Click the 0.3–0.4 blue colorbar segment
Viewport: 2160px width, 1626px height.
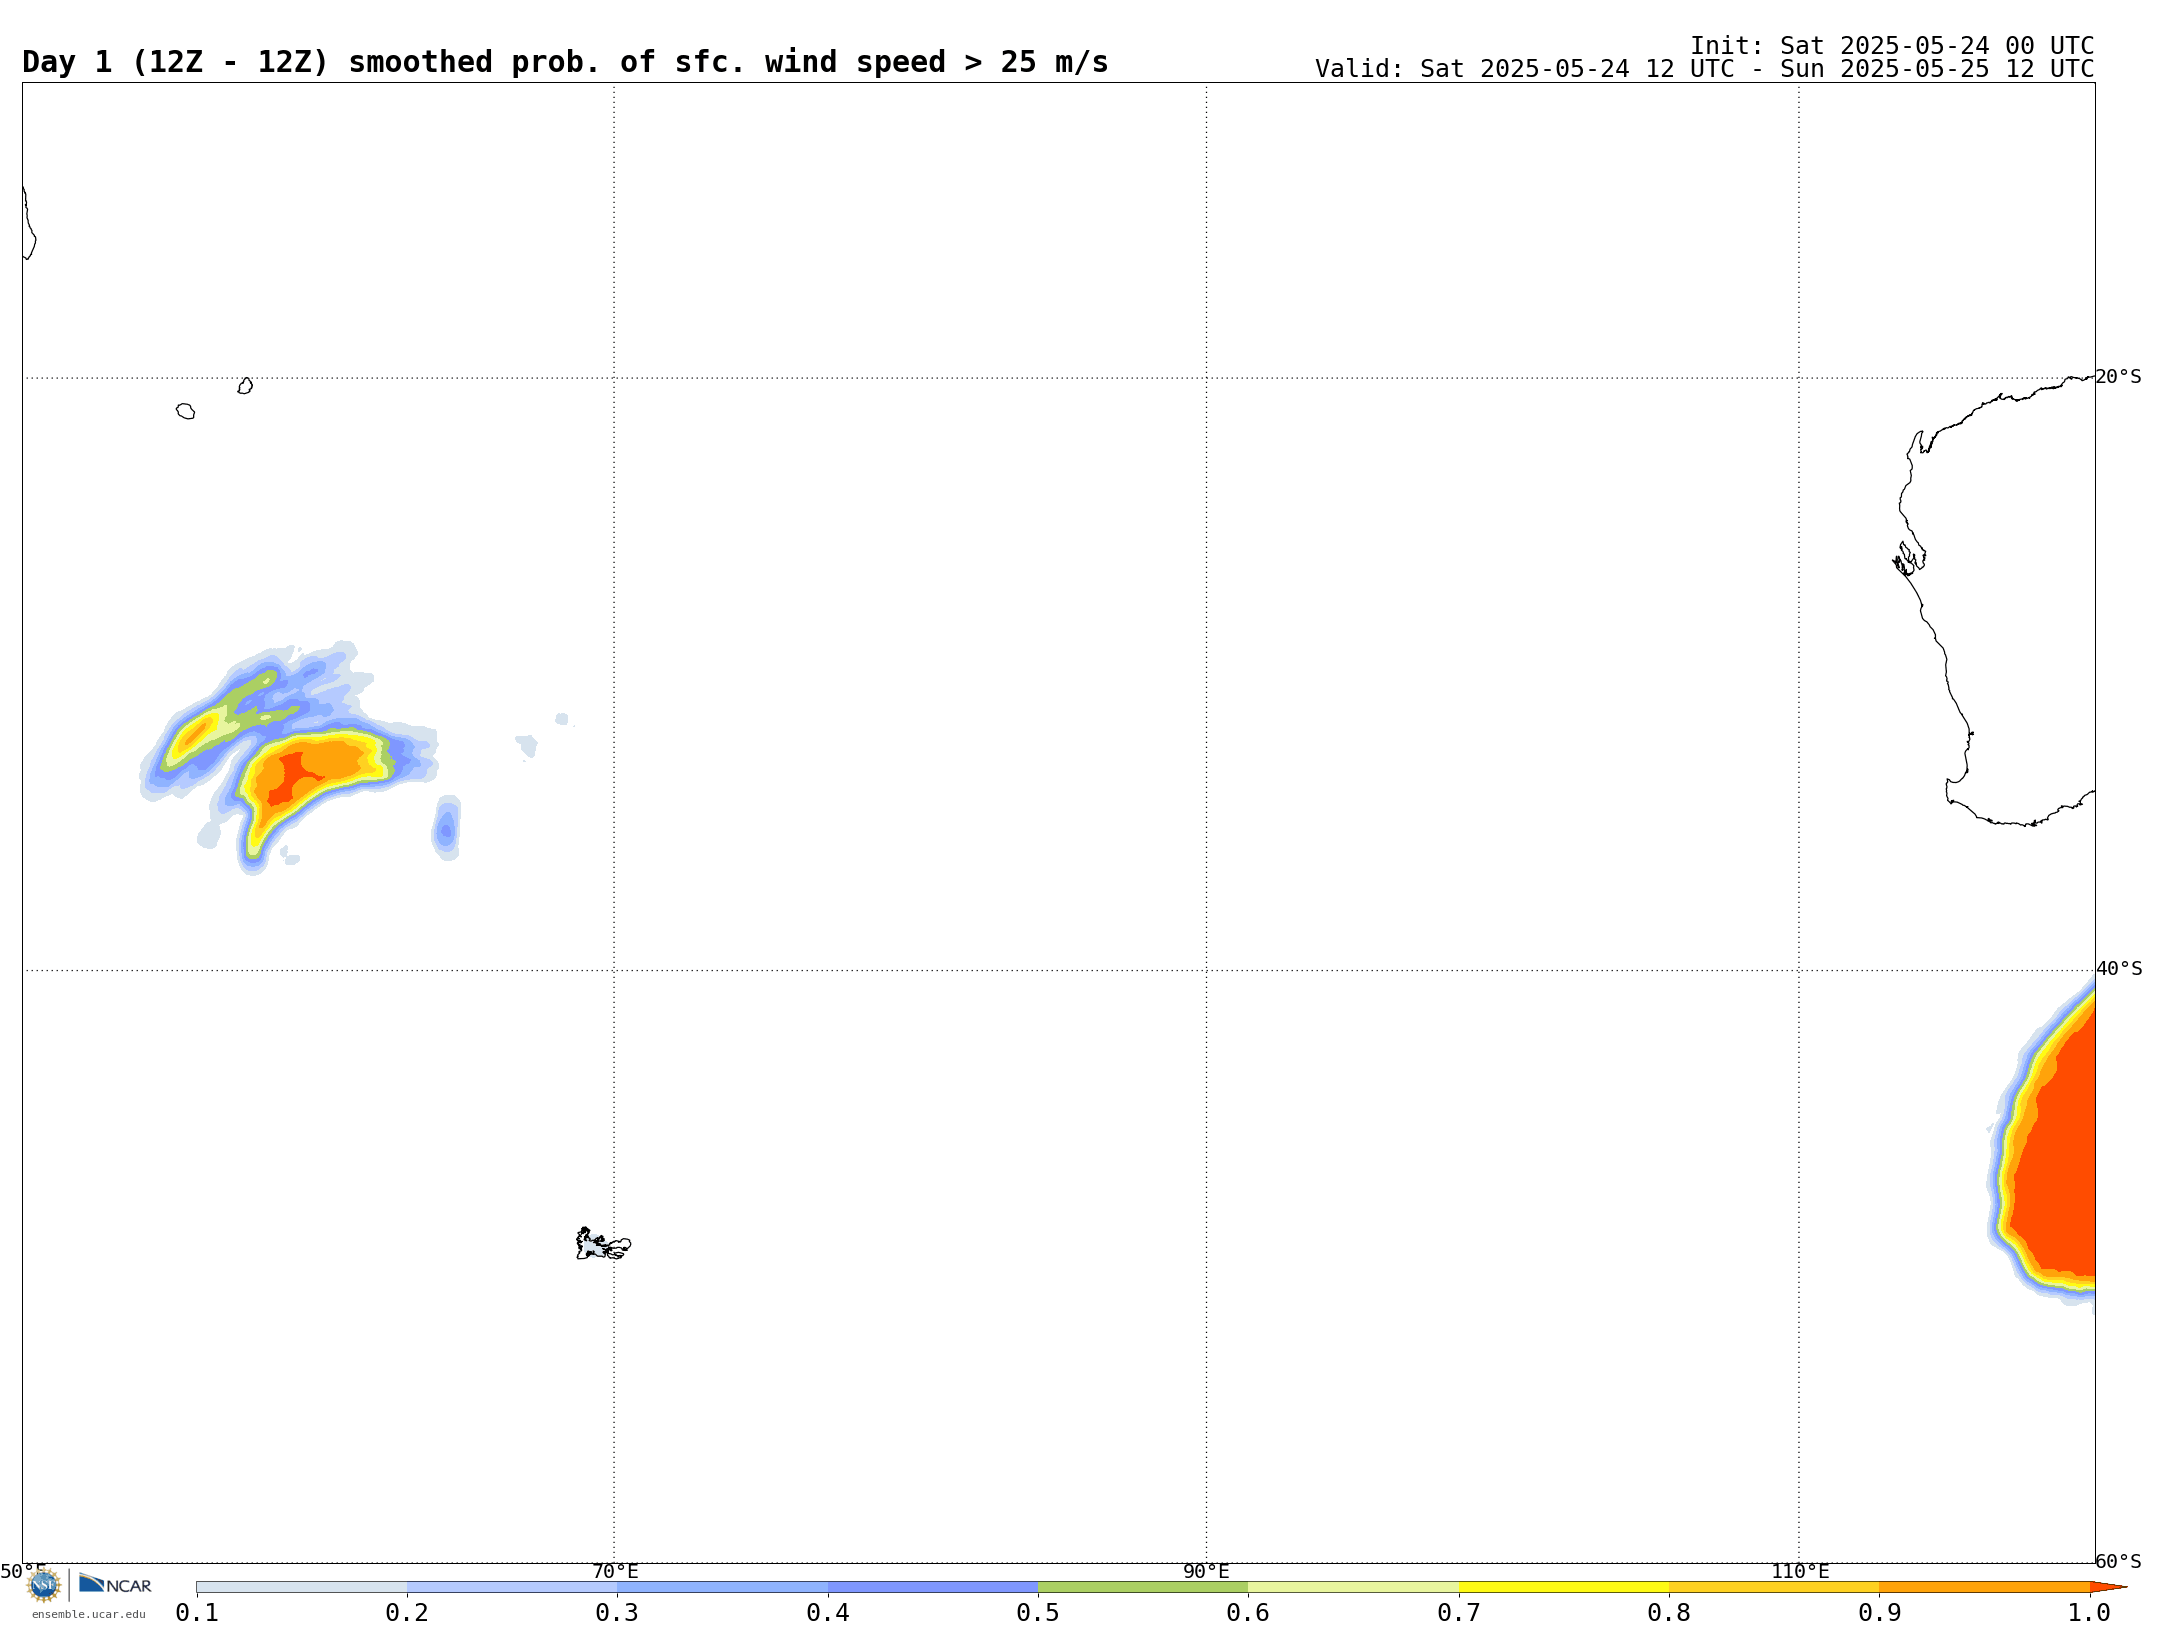[x=722, y=1587]
